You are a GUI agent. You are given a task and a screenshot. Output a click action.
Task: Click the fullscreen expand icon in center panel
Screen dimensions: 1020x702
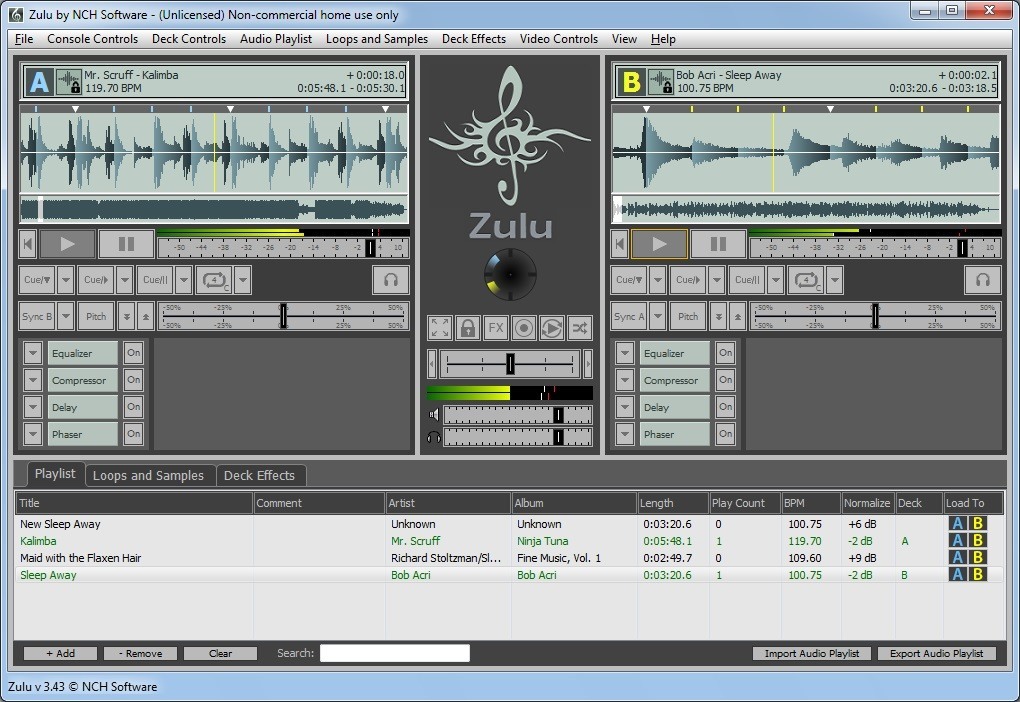(x=438, y=327)
